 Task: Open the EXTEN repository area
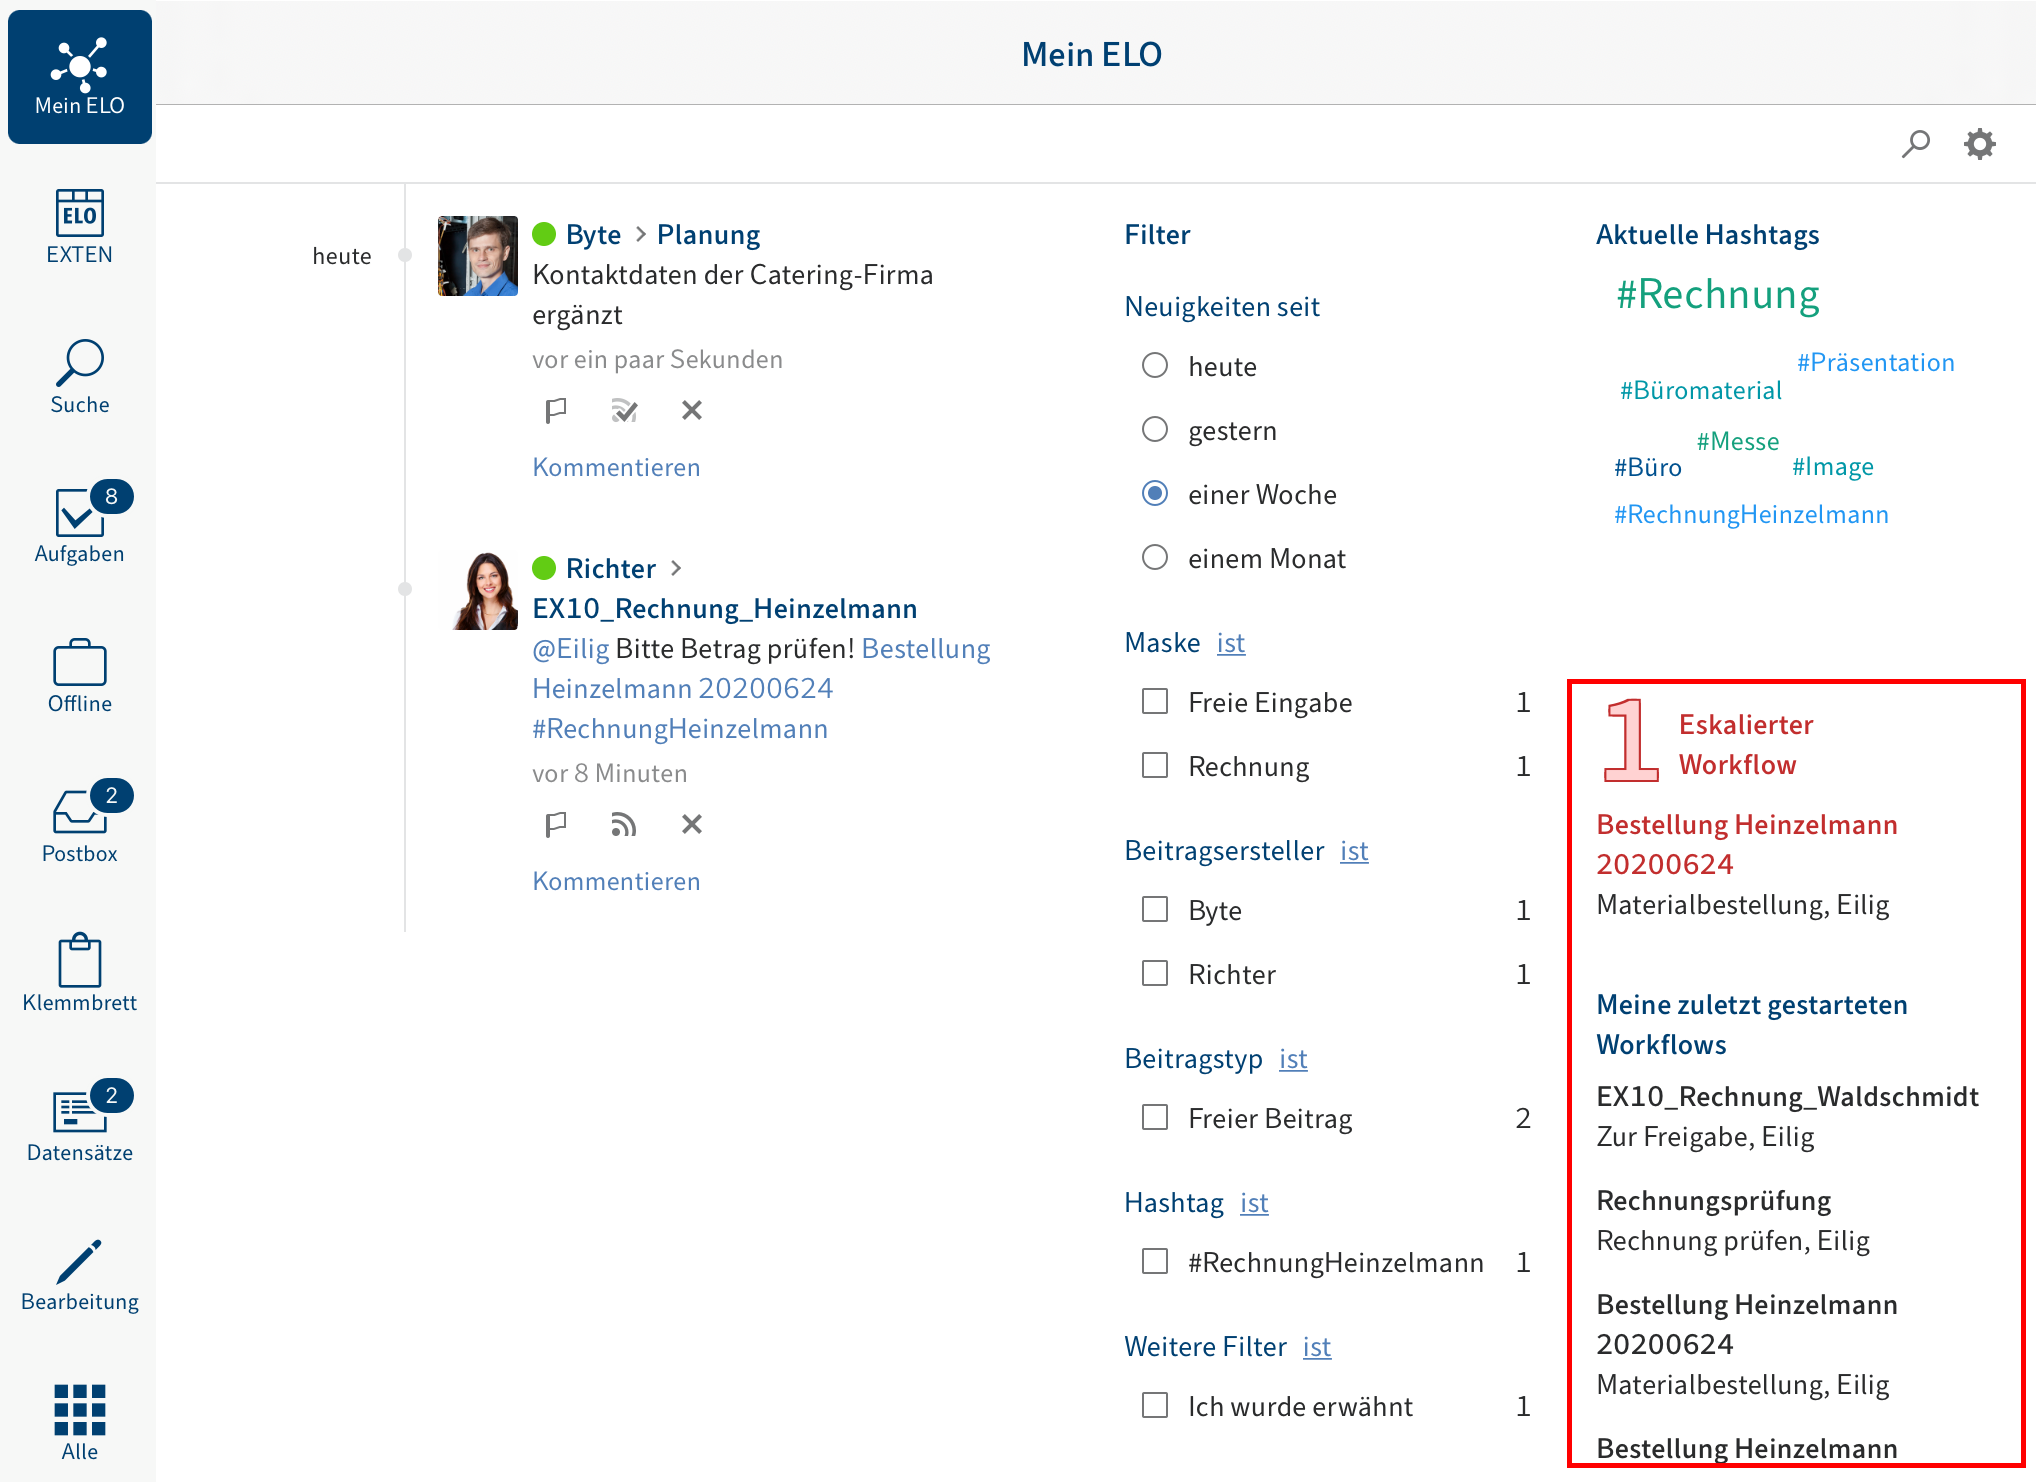tap(80, 227)
